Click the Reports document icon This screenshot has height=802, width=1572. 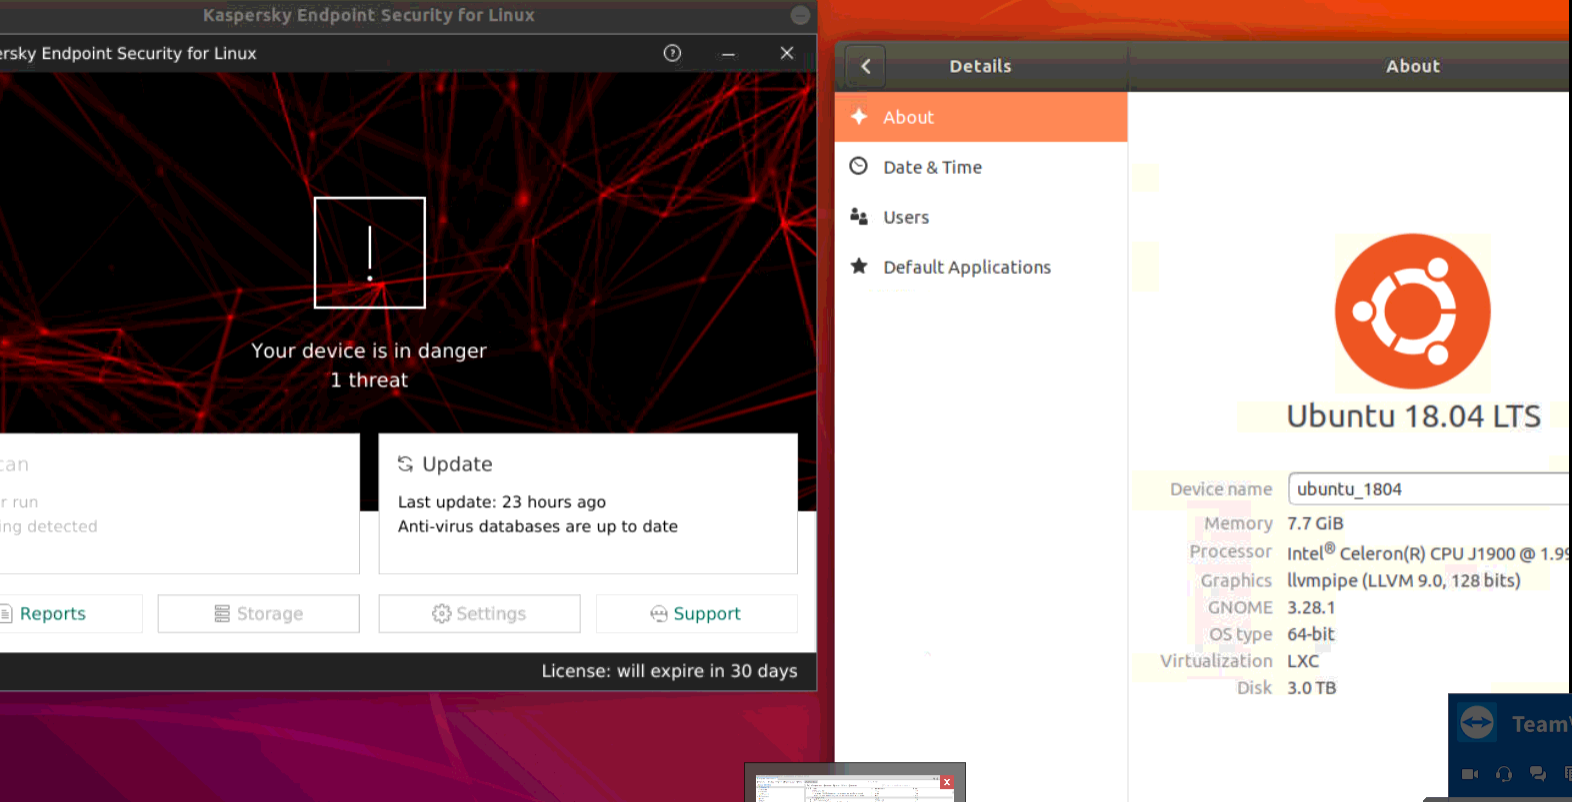tap(6, 614)
